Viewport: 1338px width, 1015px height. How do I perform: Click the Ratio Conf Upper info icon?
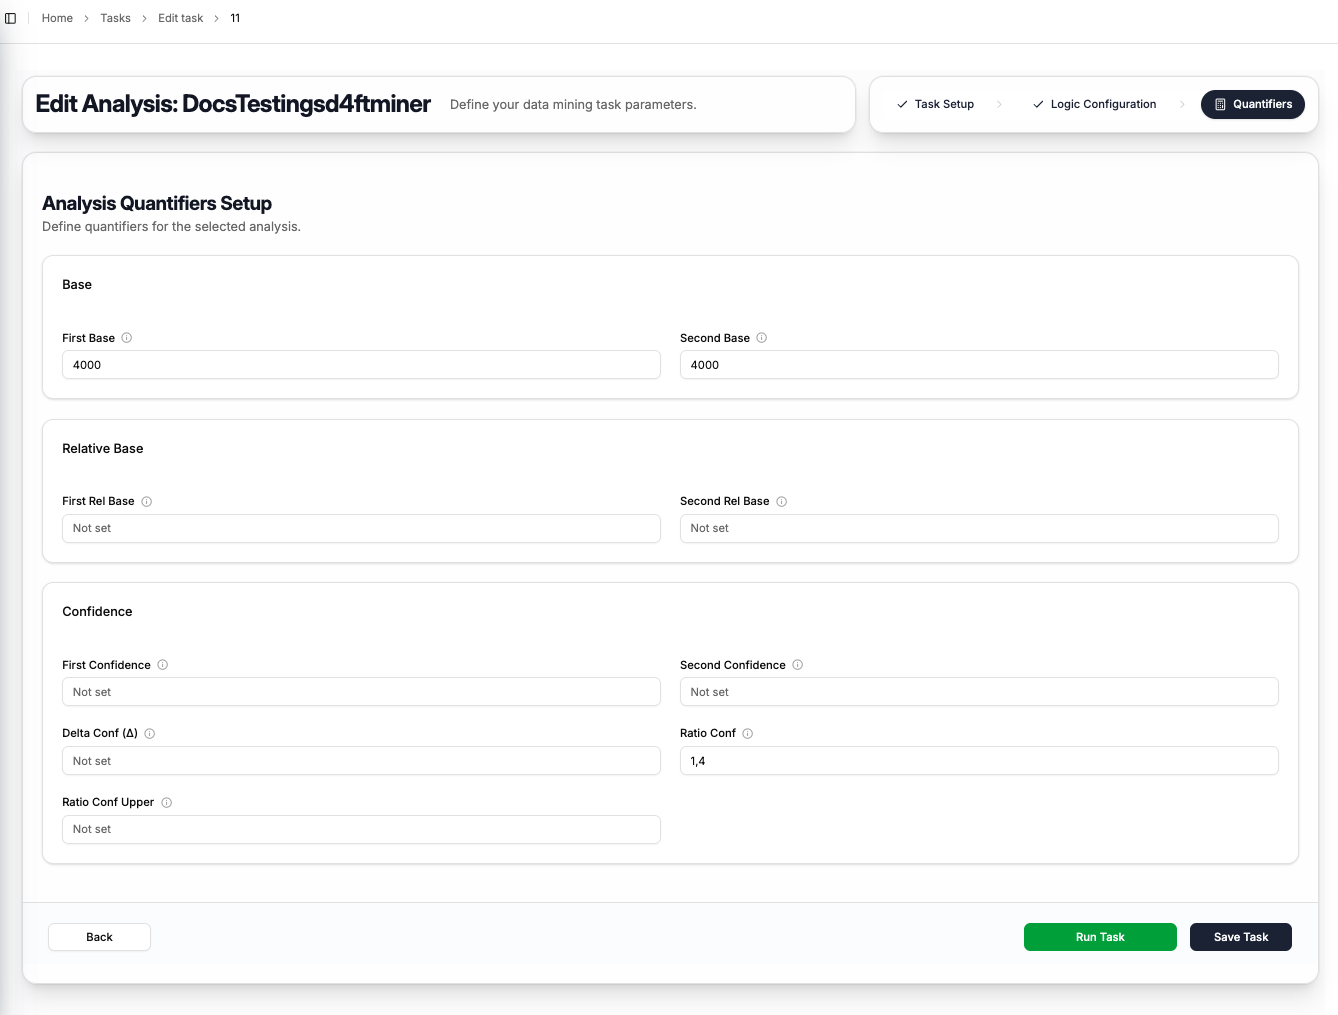(x=167, y=803)
